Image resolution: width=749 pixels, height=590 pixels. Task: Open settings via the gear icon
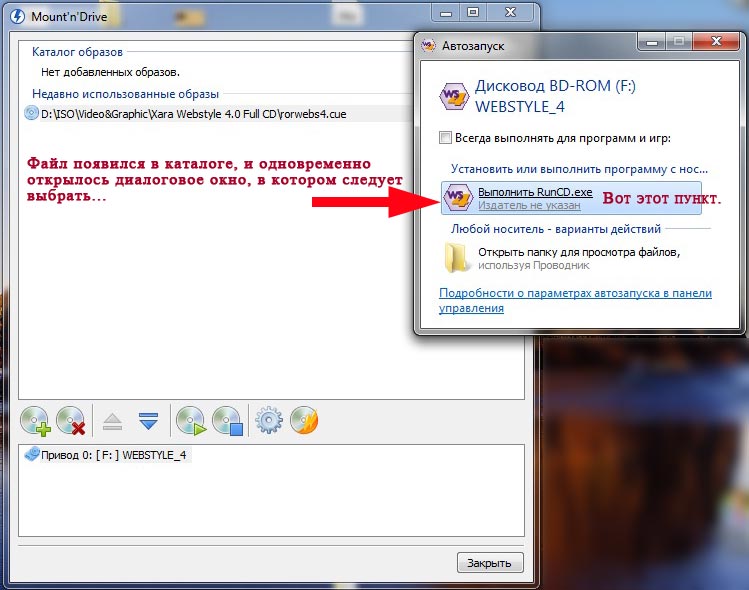(x=268, y=420)
